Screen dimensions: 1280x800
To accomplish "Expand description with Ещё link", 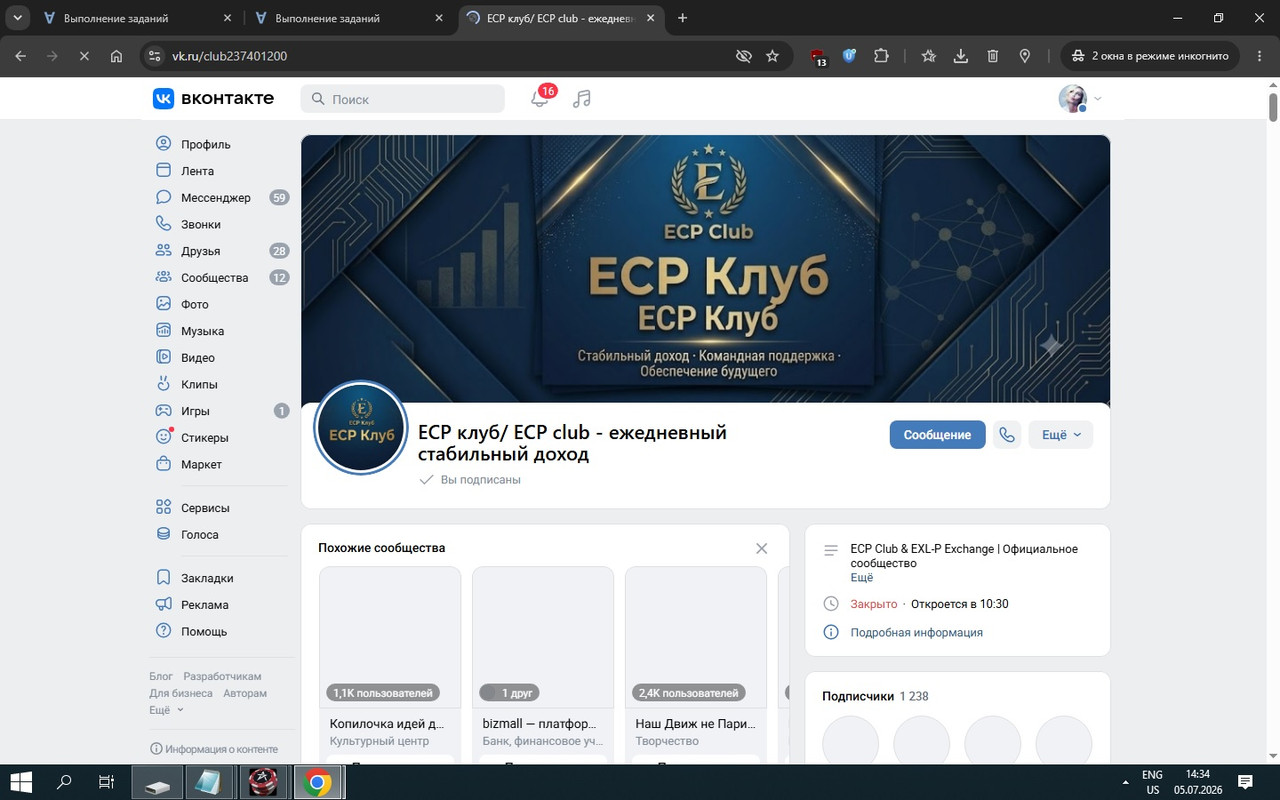I will click(x=861, y=578).
